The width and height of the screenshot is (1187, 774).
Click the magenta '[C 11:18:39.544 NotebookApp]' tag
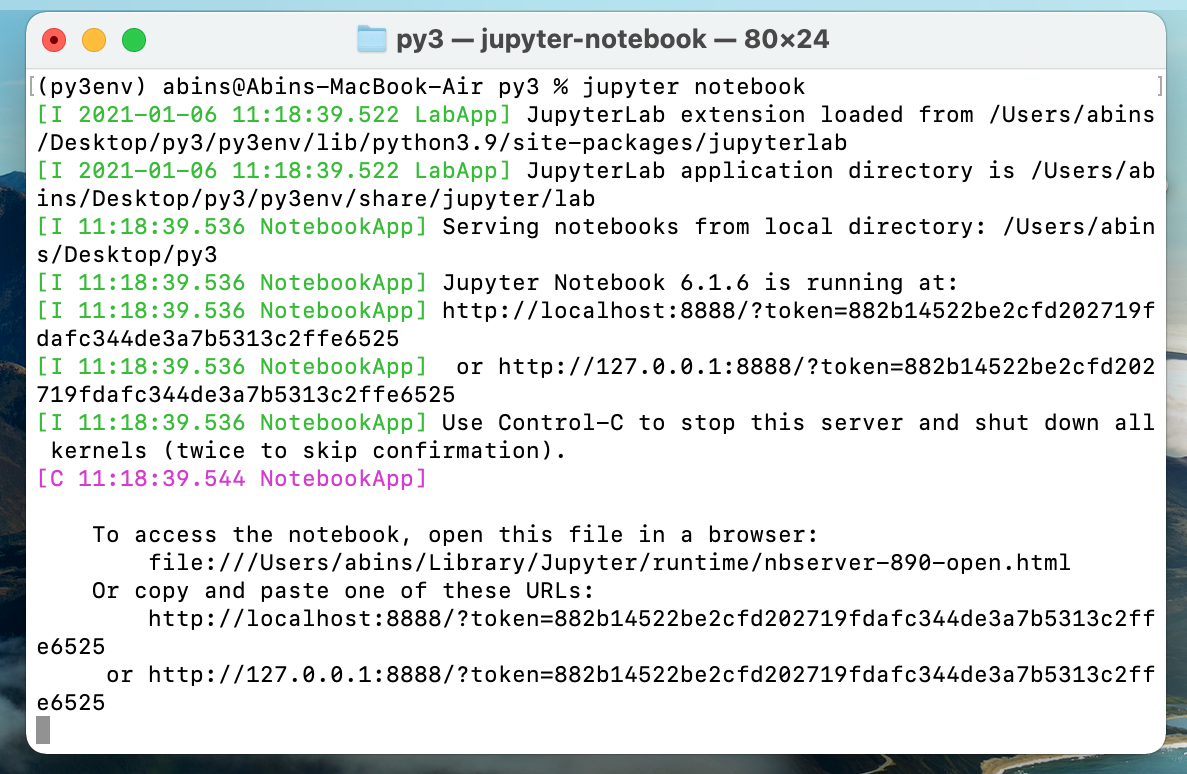coord(232,479)
